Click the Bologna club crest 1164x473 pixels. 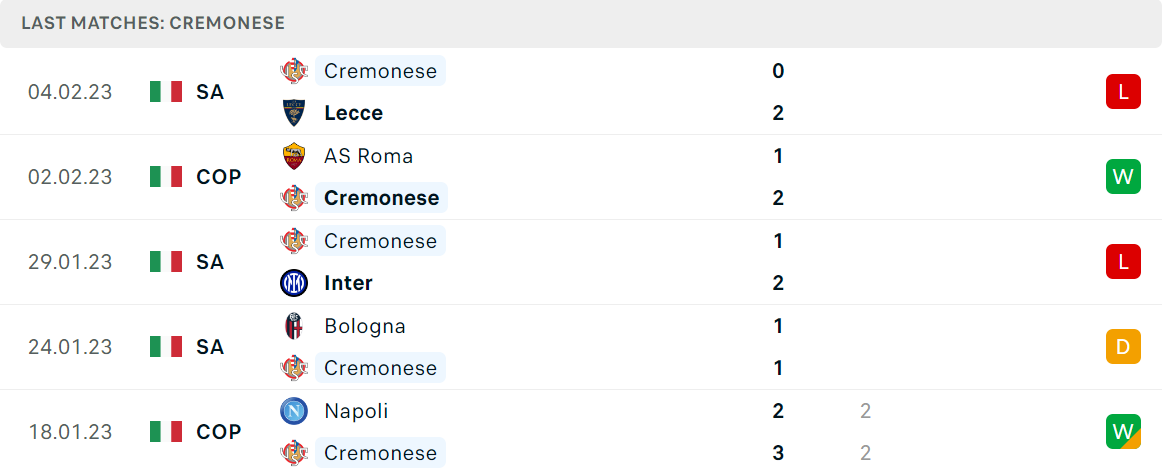[294, 326]
